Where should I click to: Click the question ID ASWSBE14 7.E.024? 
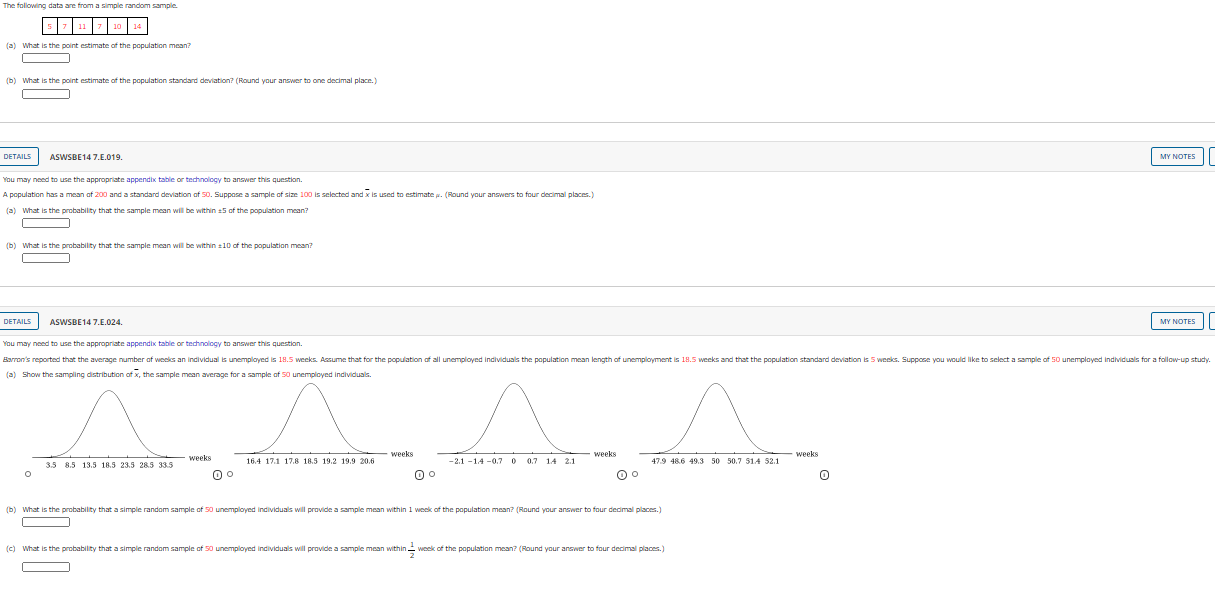[x=86, y=322]
